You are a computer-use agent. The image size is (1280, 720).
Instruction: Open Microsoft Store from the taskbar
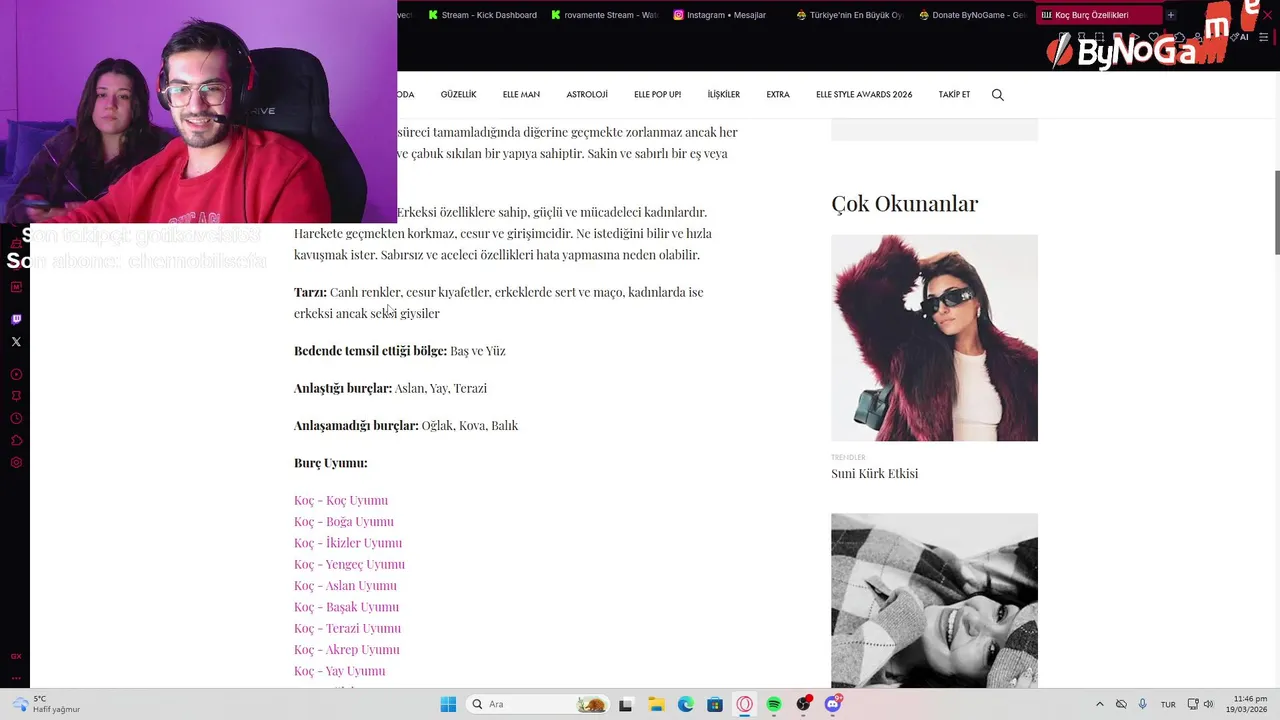tap(715, 704)
